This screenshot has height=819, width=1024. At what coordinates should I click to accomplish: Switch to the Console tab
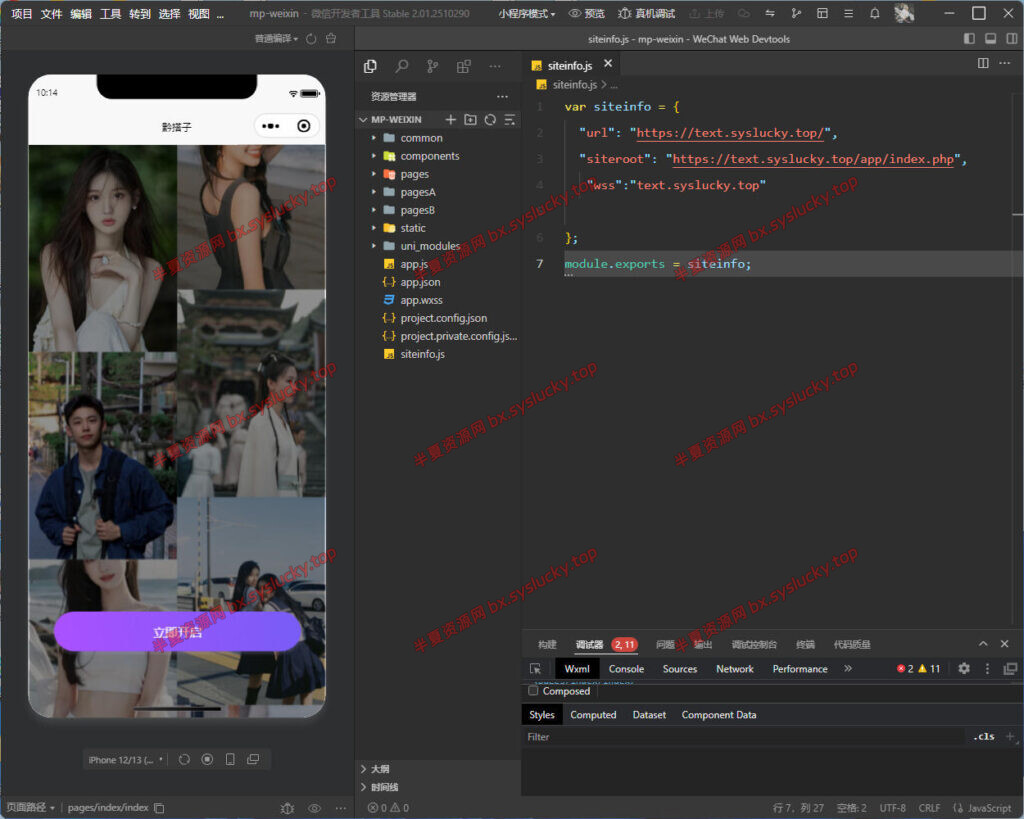coord(626,669)
